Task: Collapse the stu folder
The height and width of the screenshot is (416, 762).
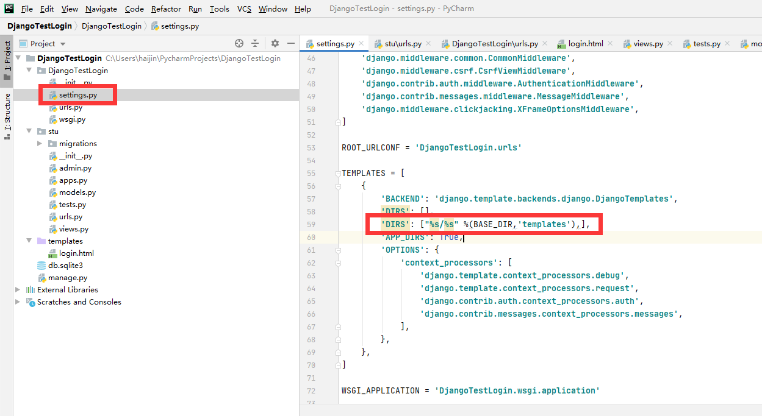Action: coord(29,131)
